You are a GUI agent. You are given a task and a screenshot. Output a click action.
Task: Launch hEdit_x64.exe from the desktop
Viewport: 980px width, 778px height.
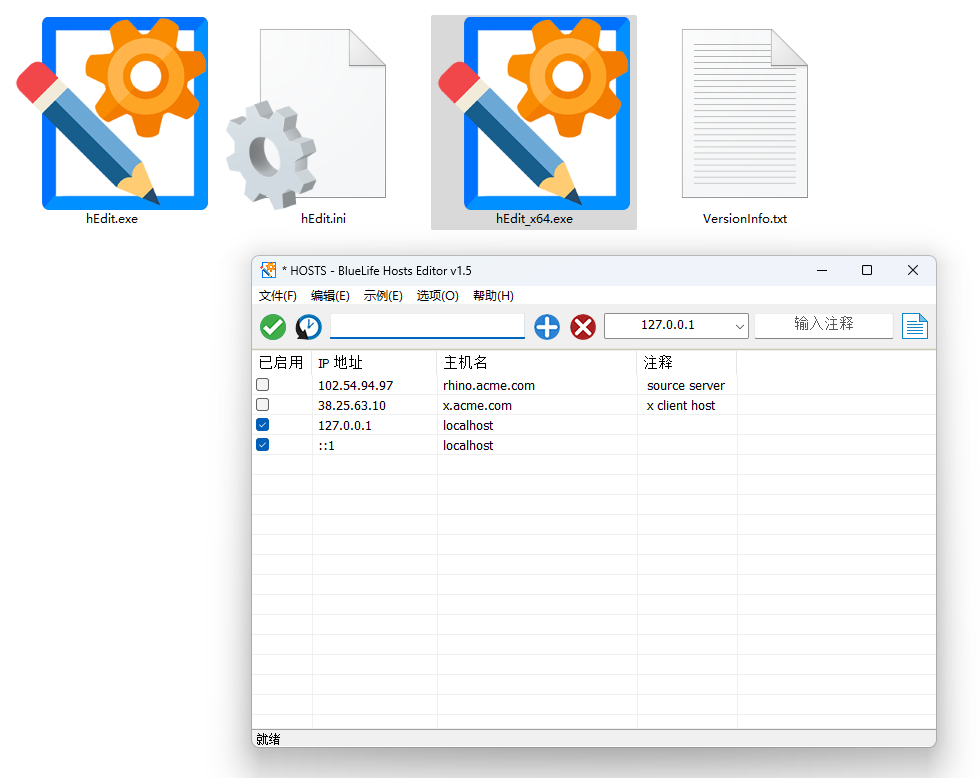533,113
